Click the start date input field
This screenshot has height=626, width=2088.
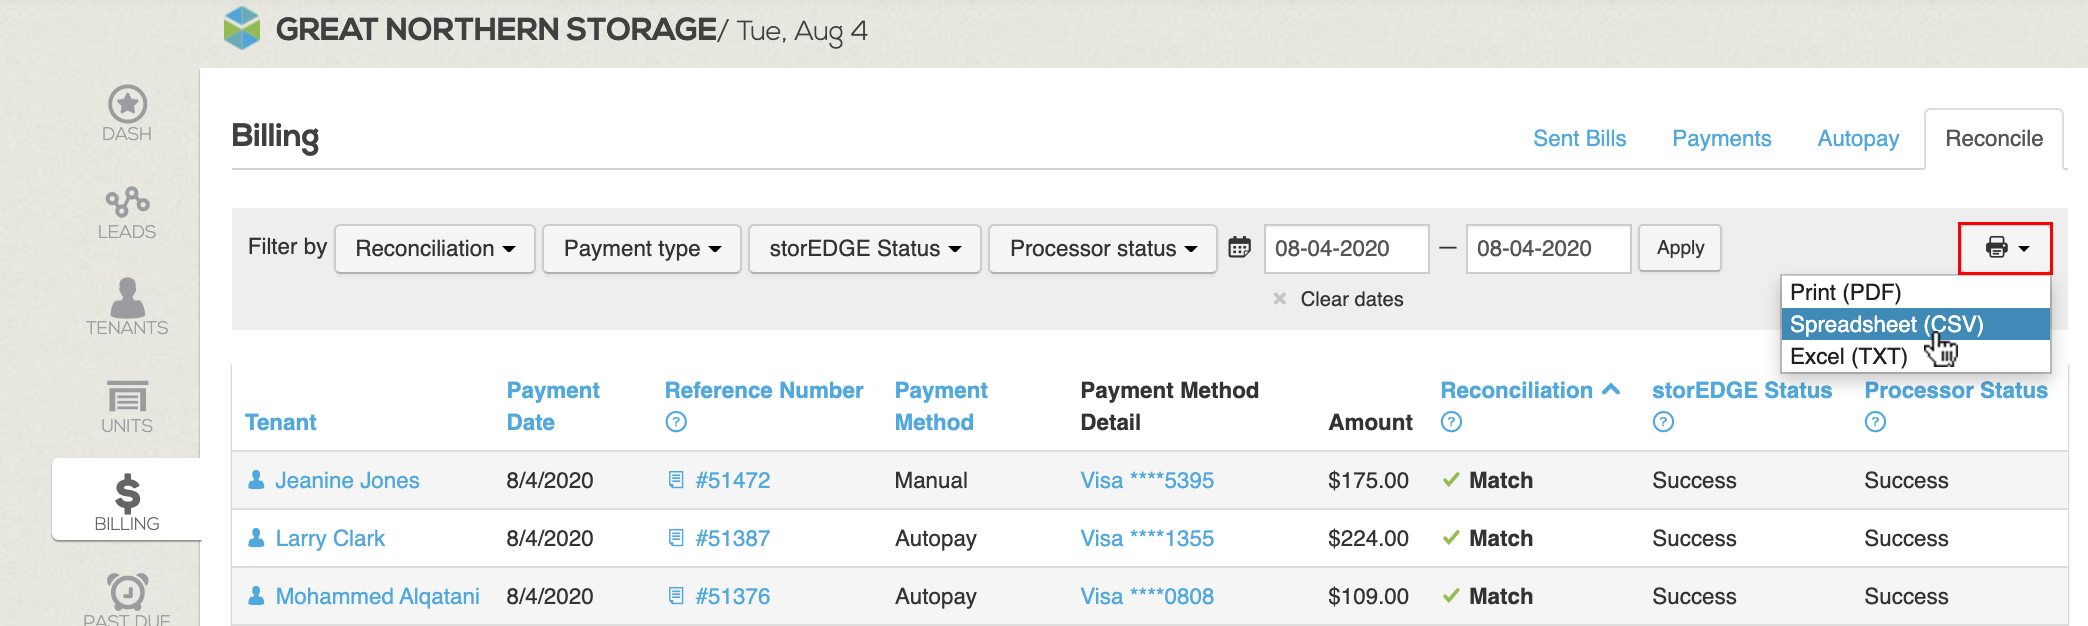(x=1345, y=249)
